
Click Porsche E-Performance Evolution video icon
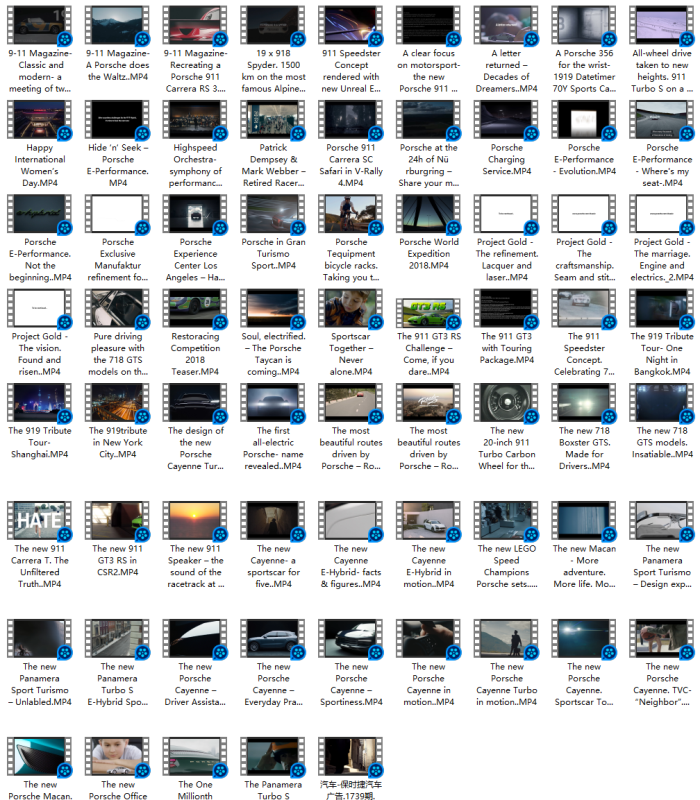coord(584,119)
